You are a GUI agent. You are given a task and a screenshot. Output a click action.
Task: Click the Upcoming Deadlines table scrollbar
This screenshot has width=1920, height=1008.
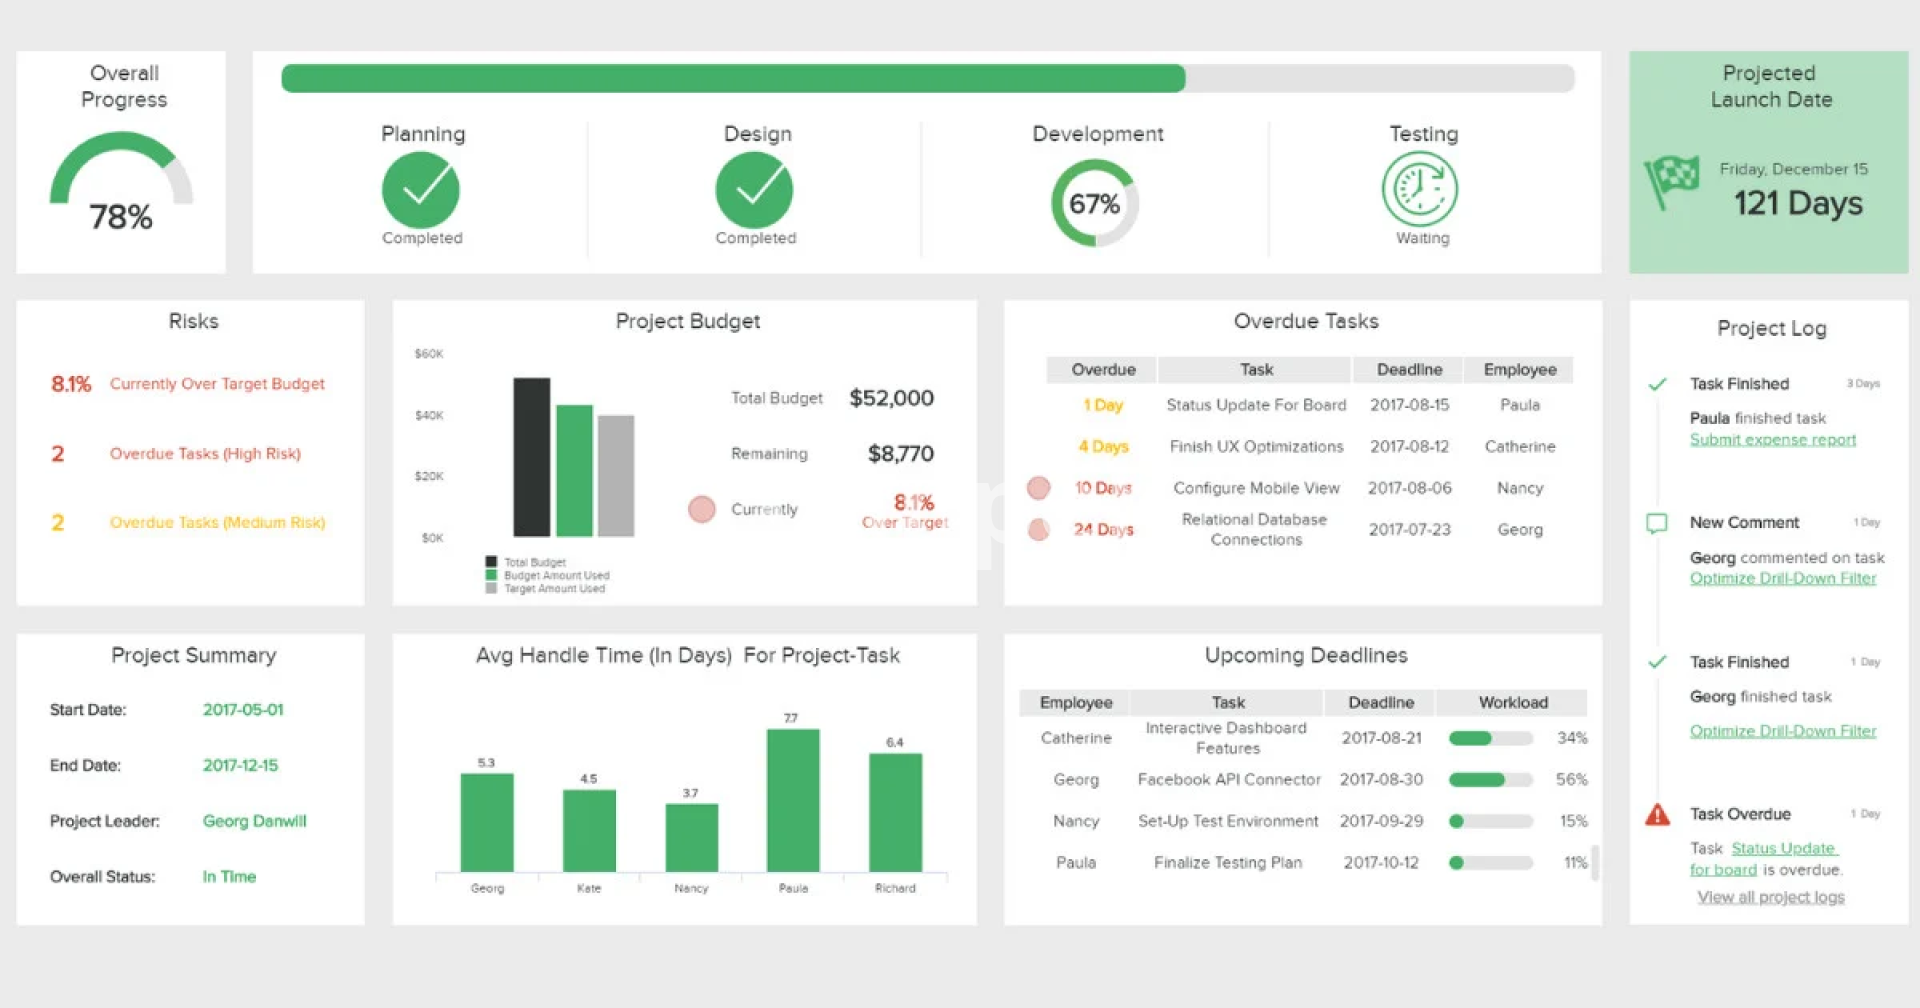click(x=1595, y=862)
